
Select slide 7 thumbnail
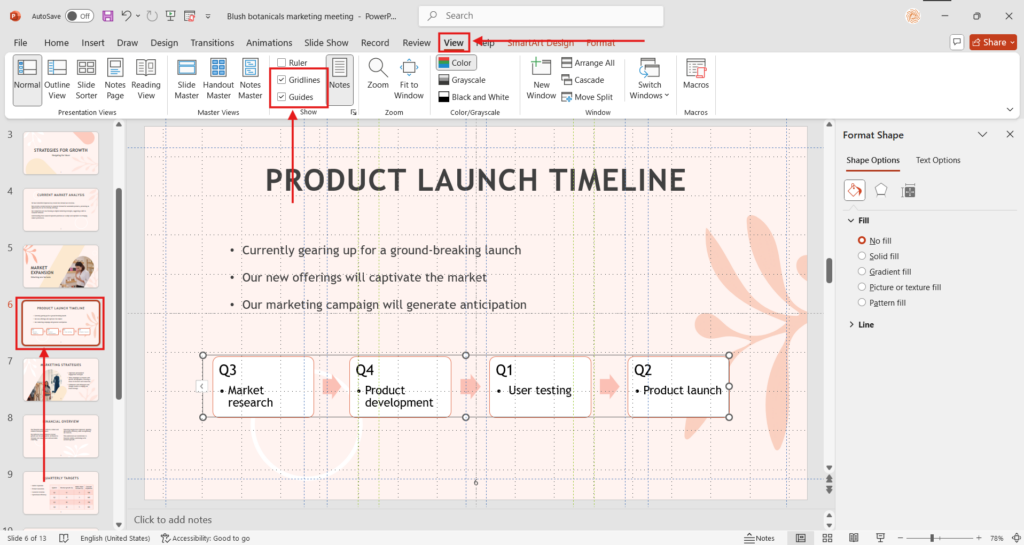tap(61, 380)
